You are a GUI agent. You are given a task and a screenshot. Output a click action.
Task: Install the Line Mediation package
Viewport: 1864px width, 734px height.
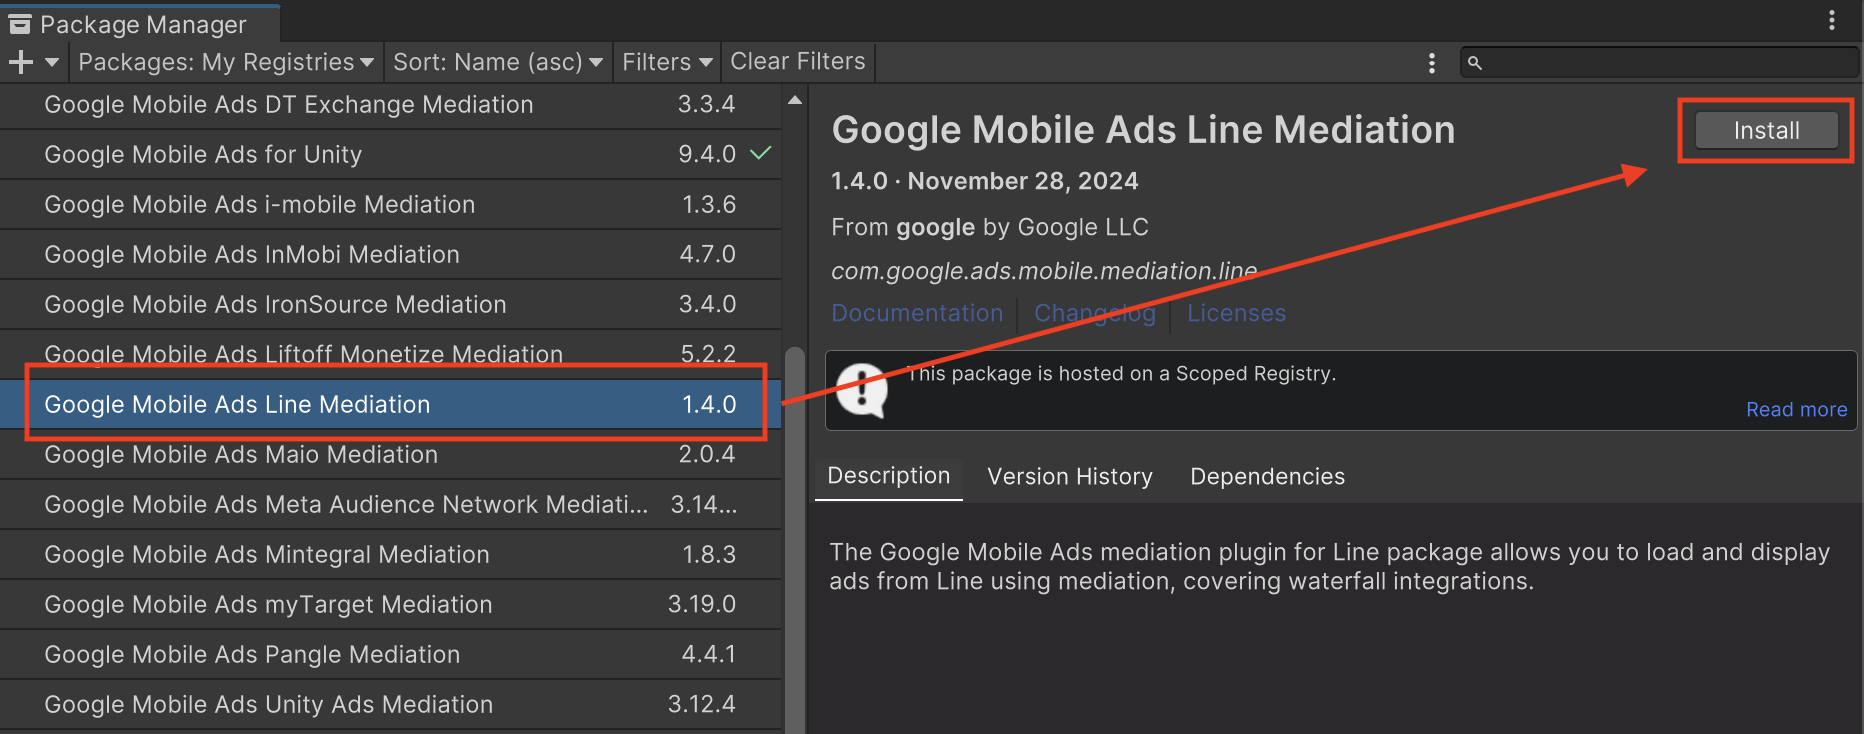pyautogui.click(x=1766, y=131)
